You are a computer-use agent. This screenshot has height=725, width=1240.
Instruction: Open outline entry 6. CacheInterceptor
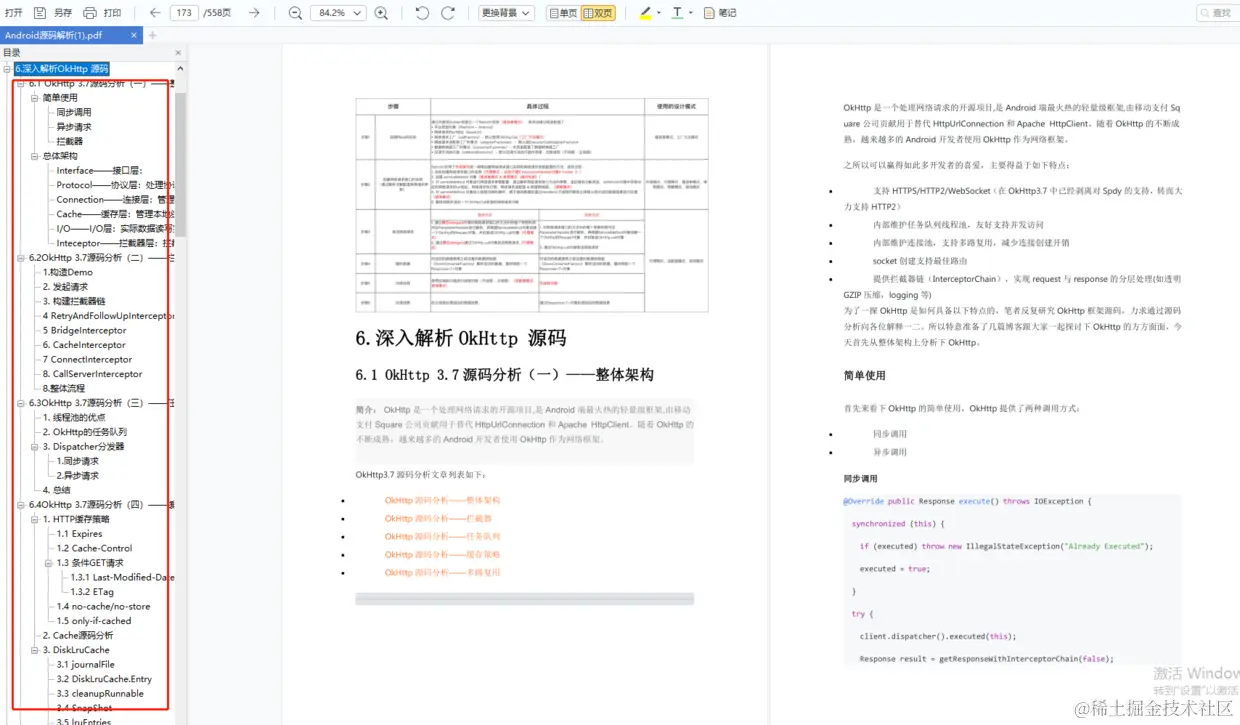[x=84, y=345]
